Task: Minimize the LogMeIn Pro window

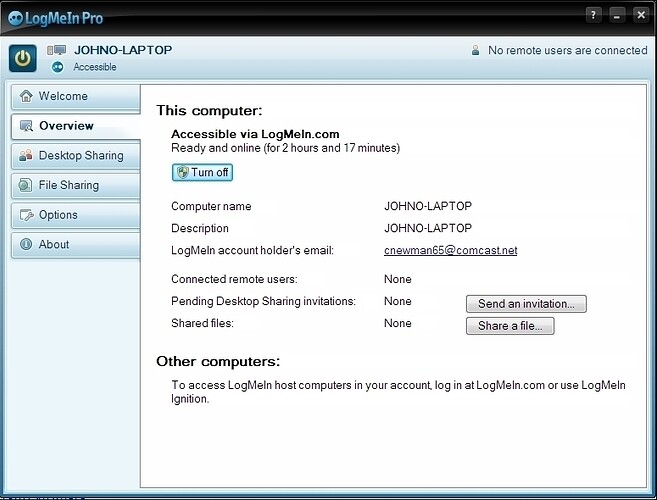Action: point(617,16)
